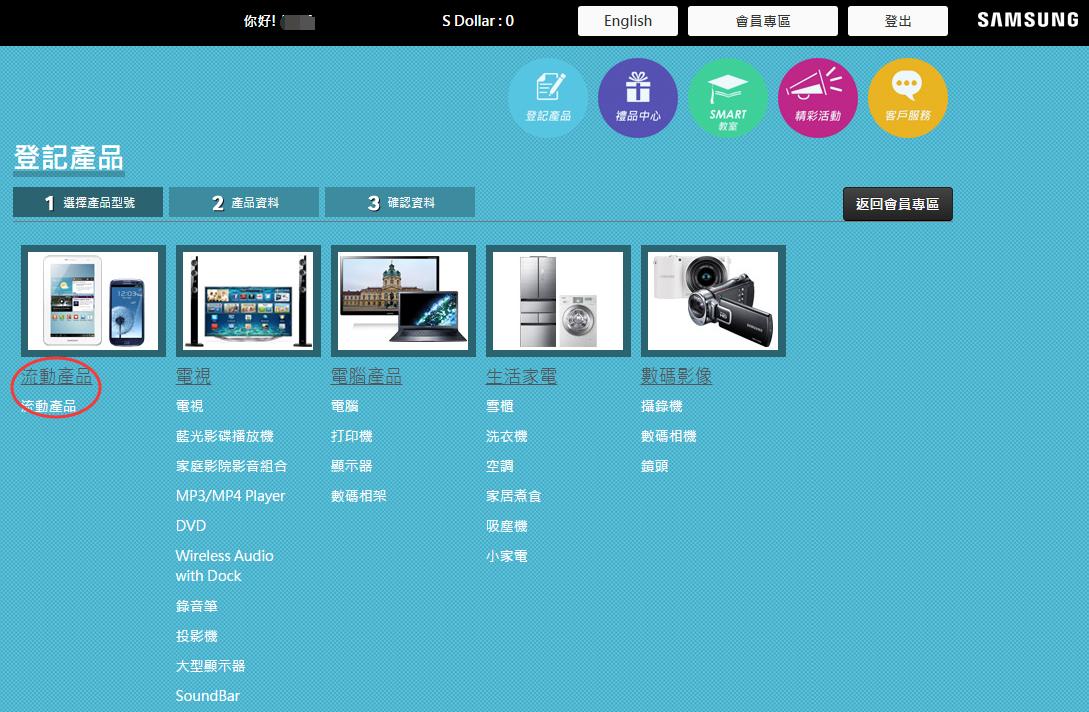
Task: Select the 流動產品 product thumbnail
Action: [x=92, y=300]
